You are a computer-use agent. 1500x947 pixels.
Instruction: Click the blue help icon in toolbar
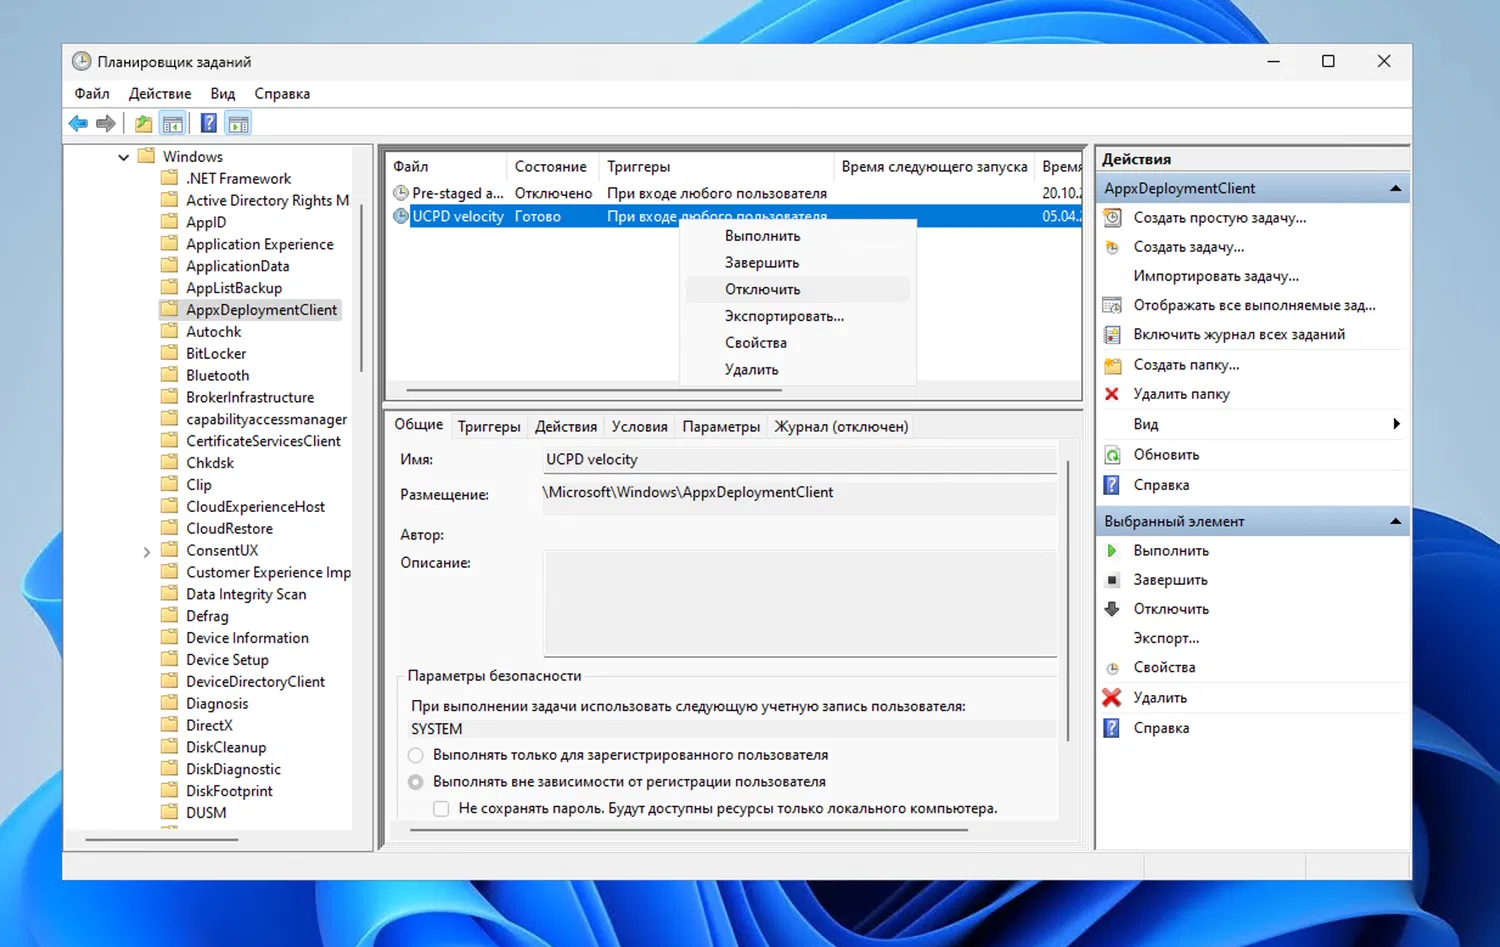coord(208,124)
